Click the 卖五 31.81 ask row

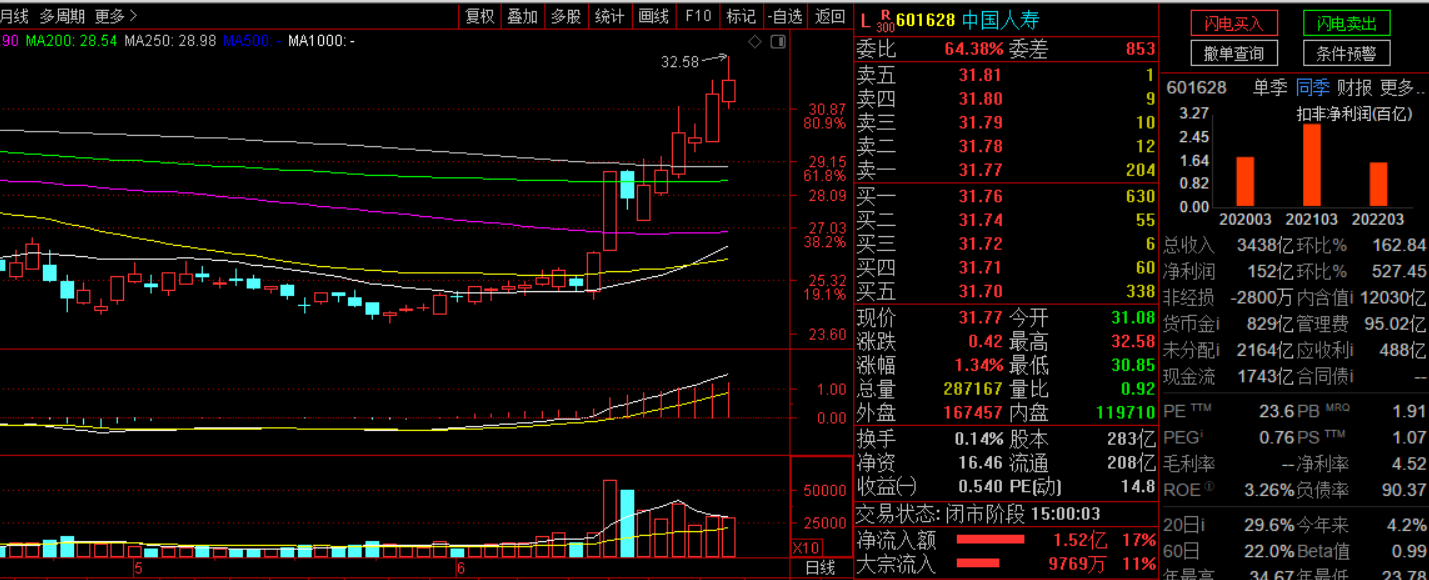point(1006,75)
